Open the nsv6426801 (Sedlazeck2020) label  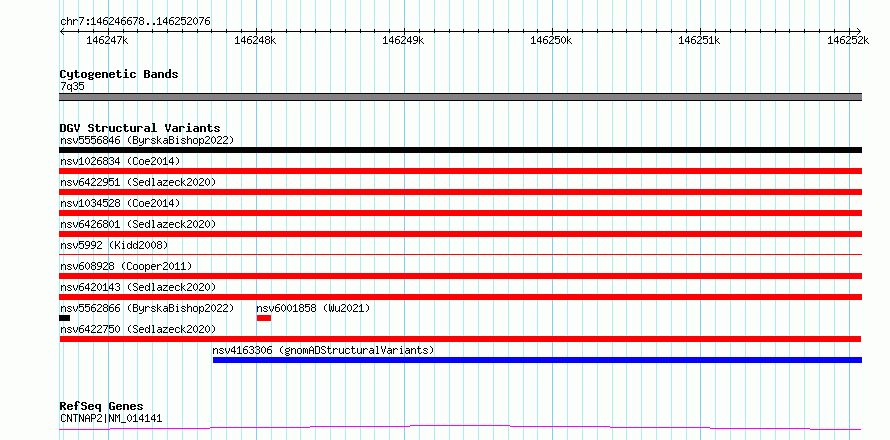pyautogui.click(x=138, y=224)
